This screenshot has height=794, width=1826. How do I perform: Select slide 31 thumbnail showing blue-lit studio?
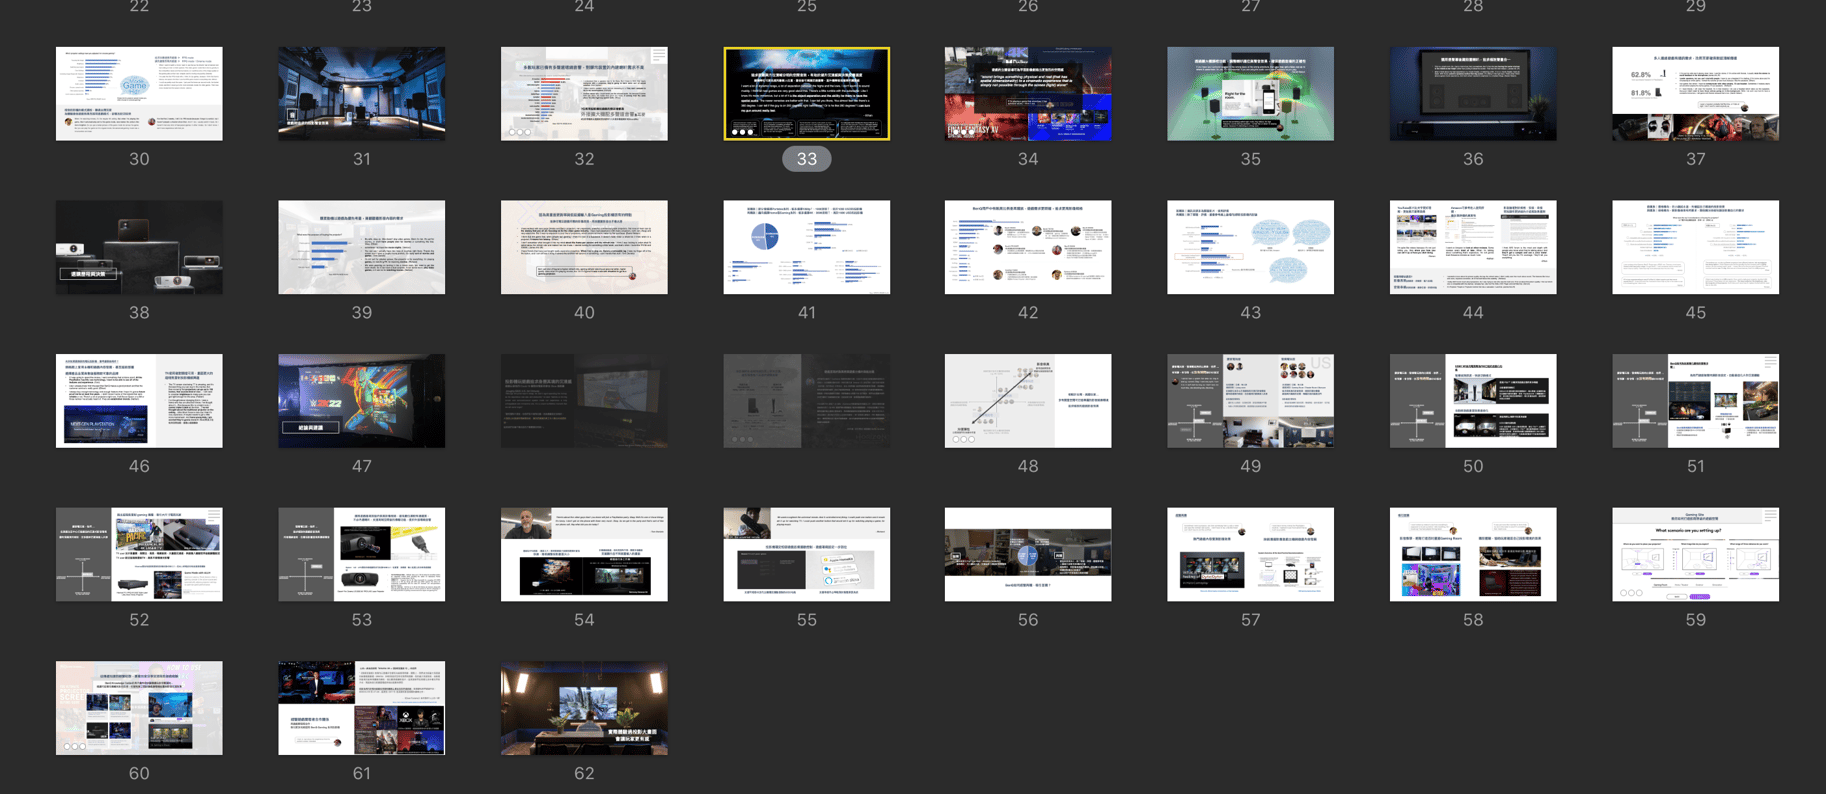(362, 94)
